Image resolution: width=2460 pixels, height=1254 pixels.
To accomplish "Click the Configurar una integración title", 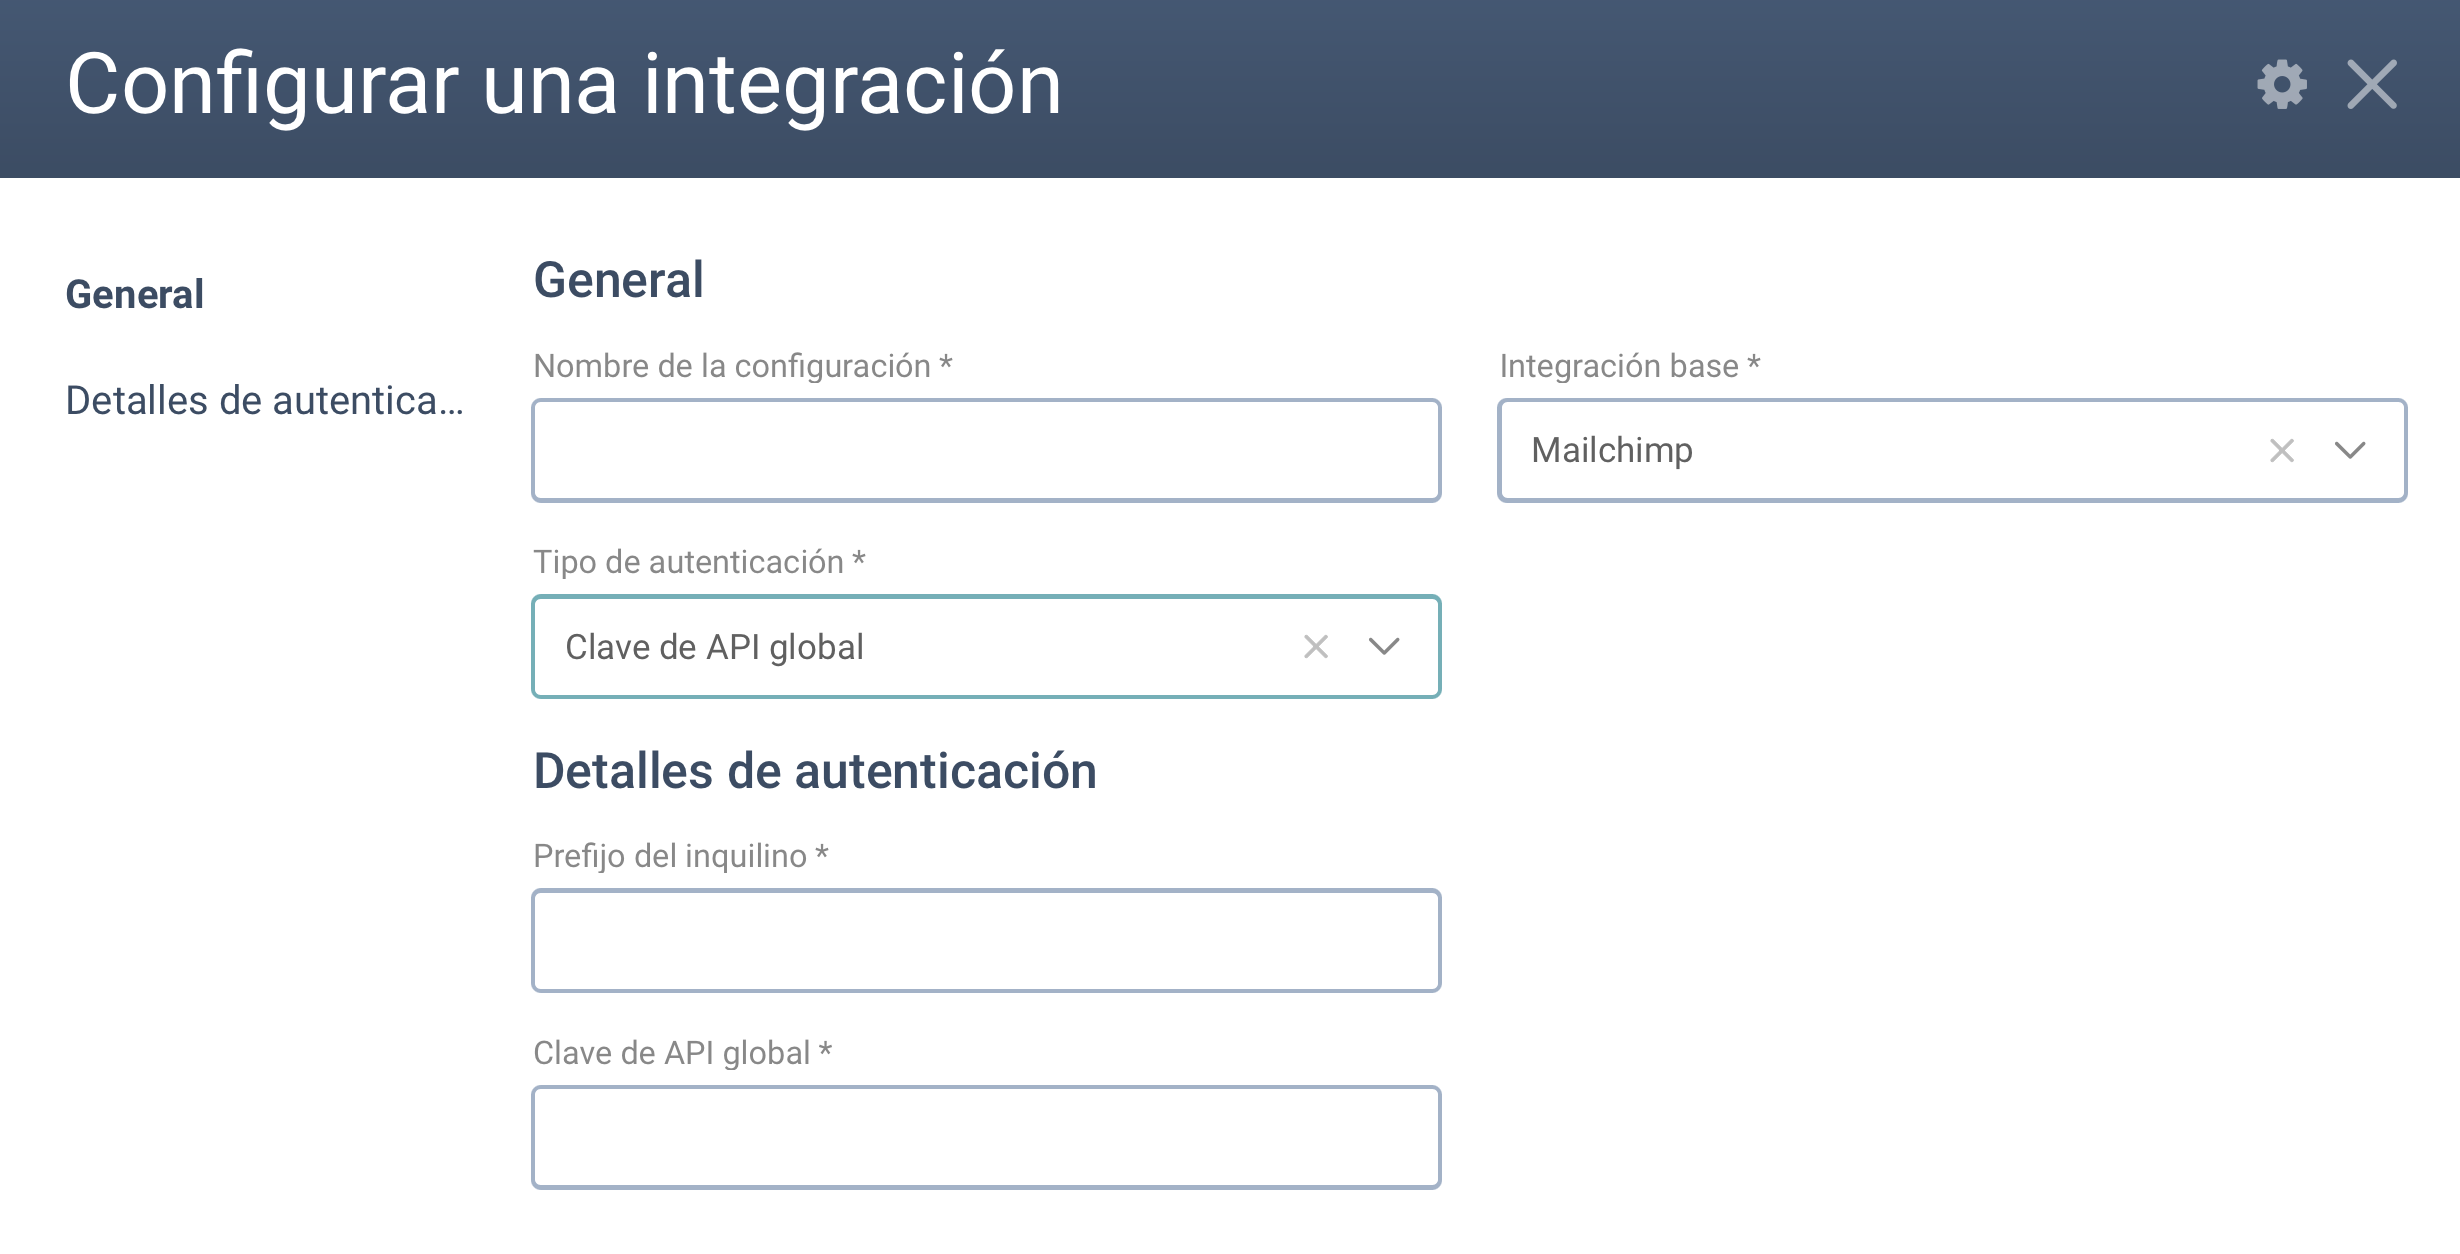I will 564,86.
